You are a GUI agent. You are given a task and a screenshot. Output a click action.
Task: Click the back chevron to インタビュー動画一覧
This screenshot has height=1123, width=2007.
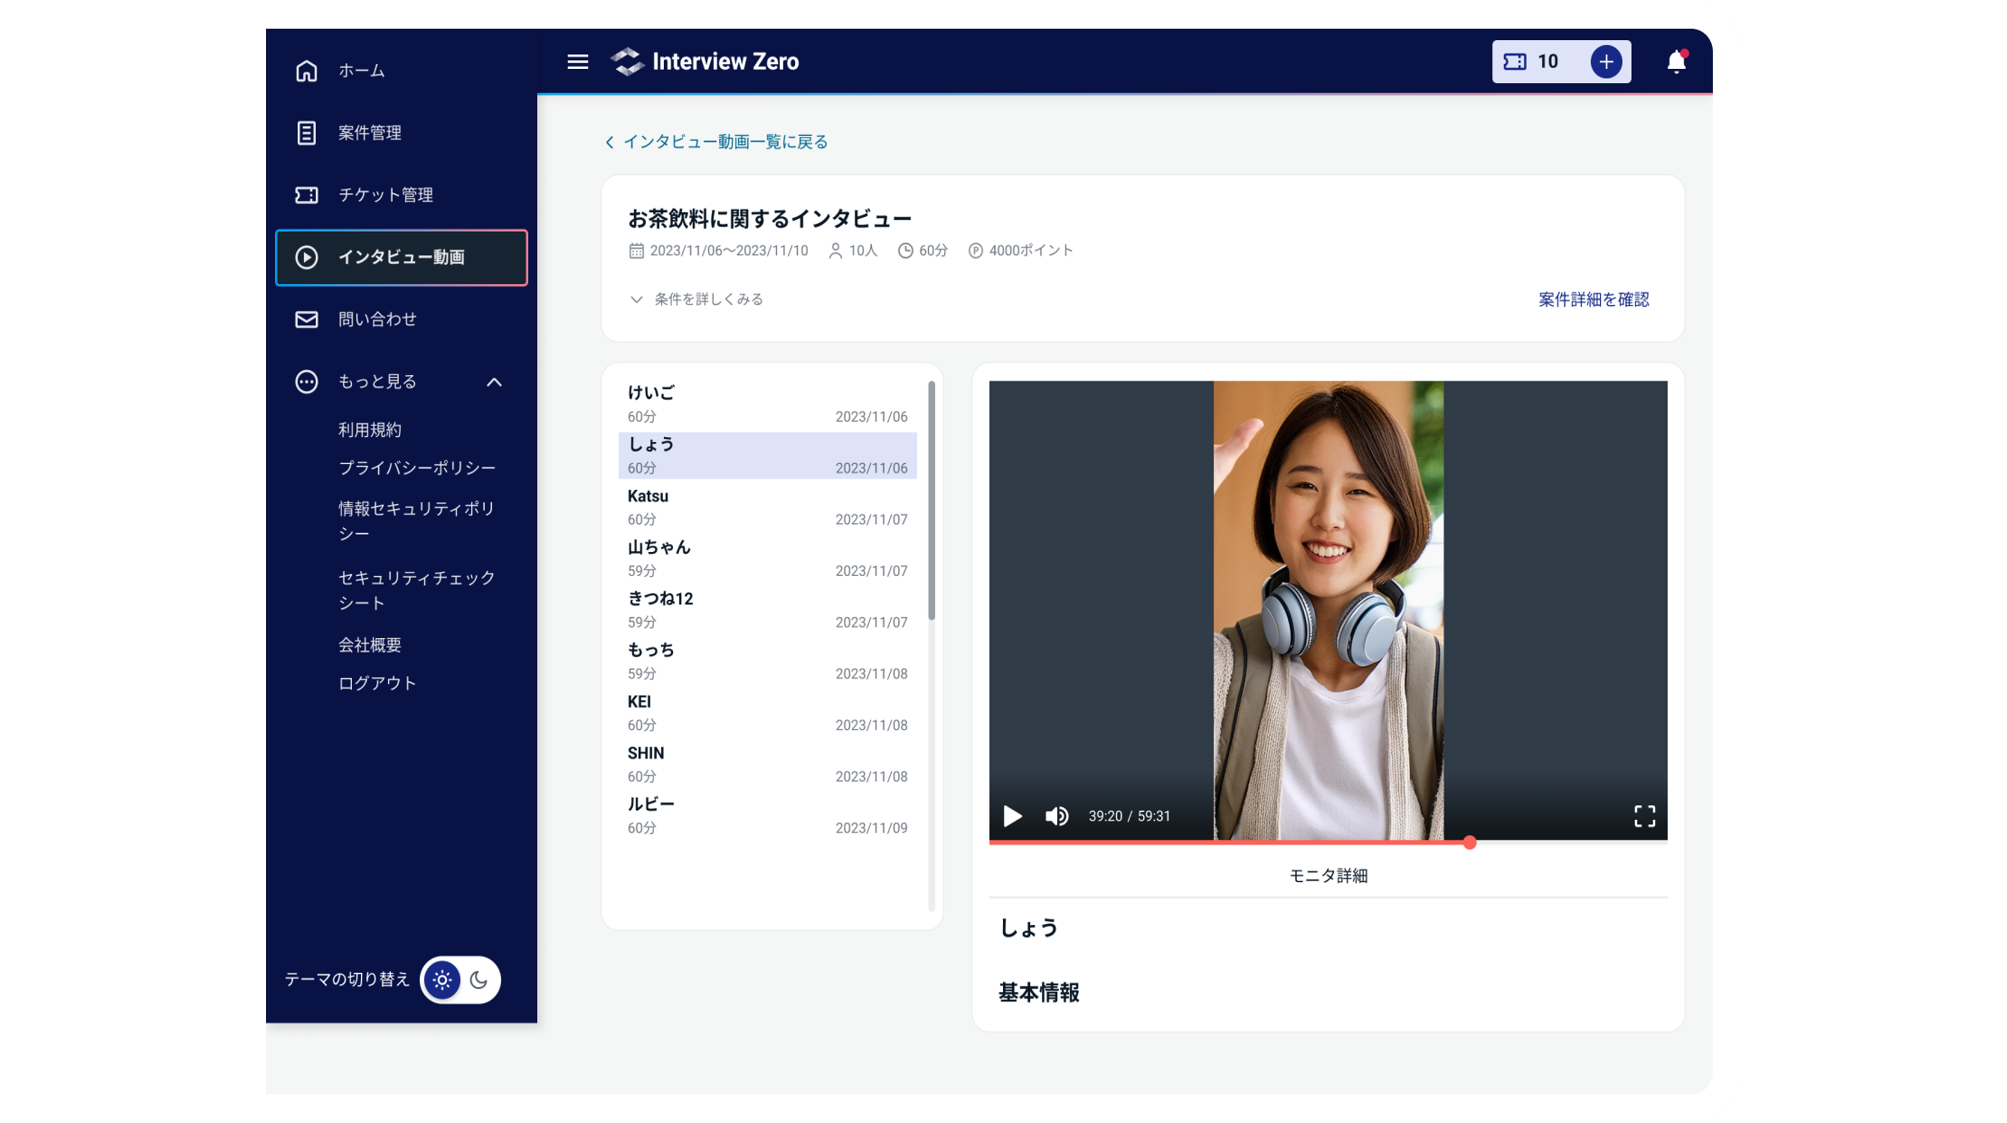(x=609, y=141)
